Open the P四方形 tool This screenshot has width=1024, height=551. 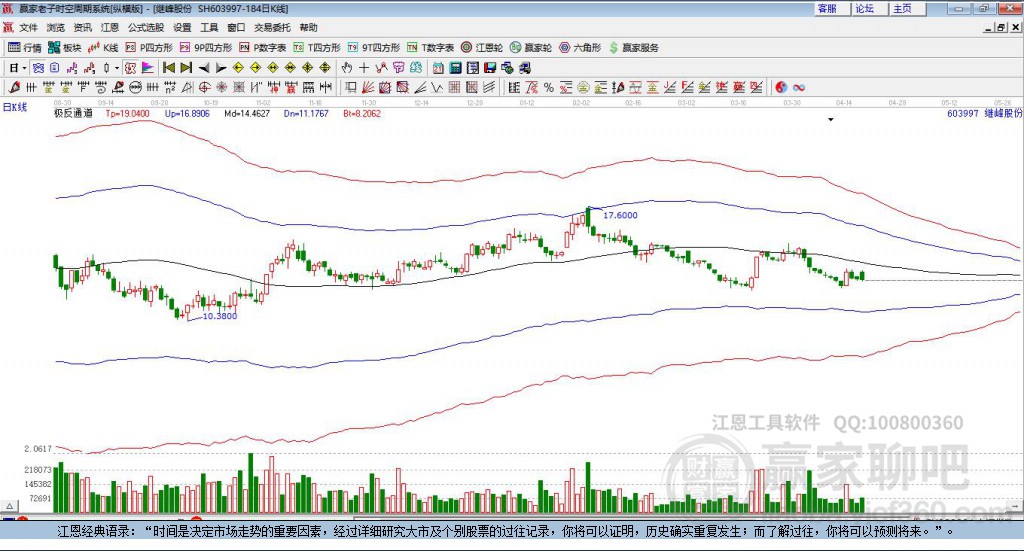click(149, 48)
